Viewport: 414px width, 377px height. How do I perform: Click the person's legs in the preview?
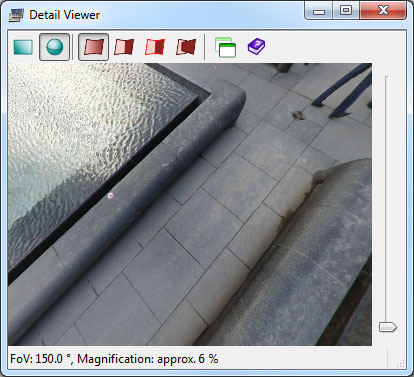coord(343,90)
